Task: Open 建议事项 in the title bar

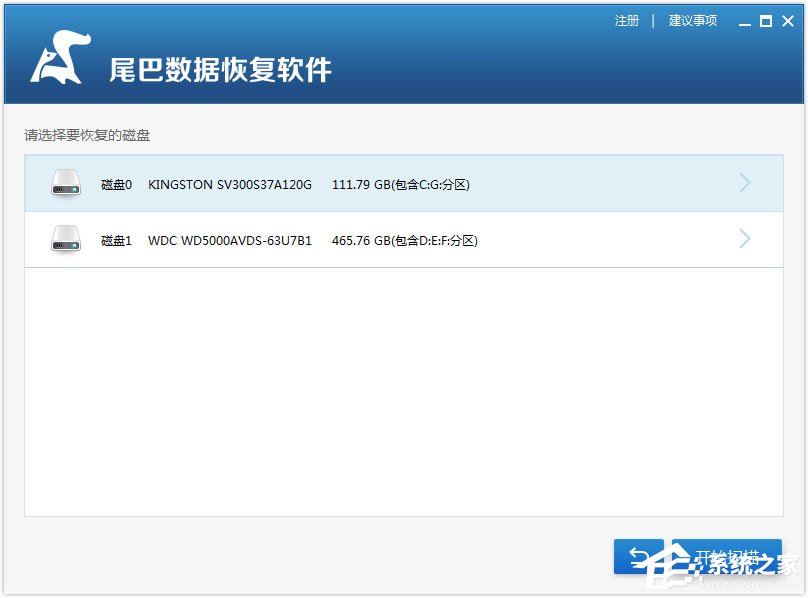Action: (x=693, y=21)
